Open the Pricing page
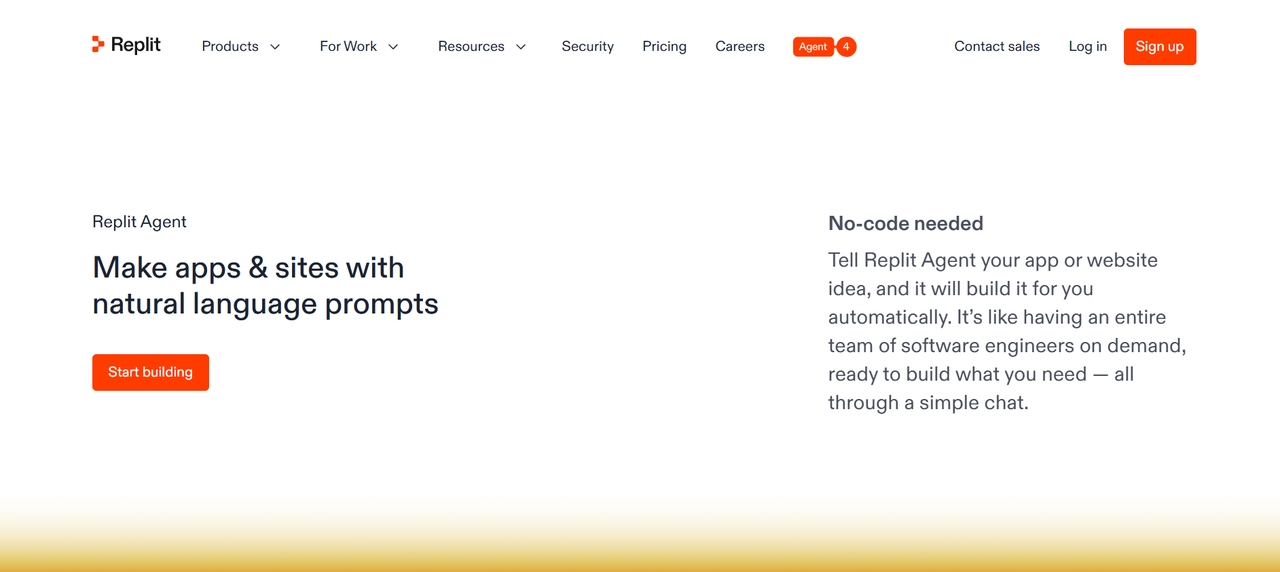This screenshot has width=1280, height=572. pos(665,46)
